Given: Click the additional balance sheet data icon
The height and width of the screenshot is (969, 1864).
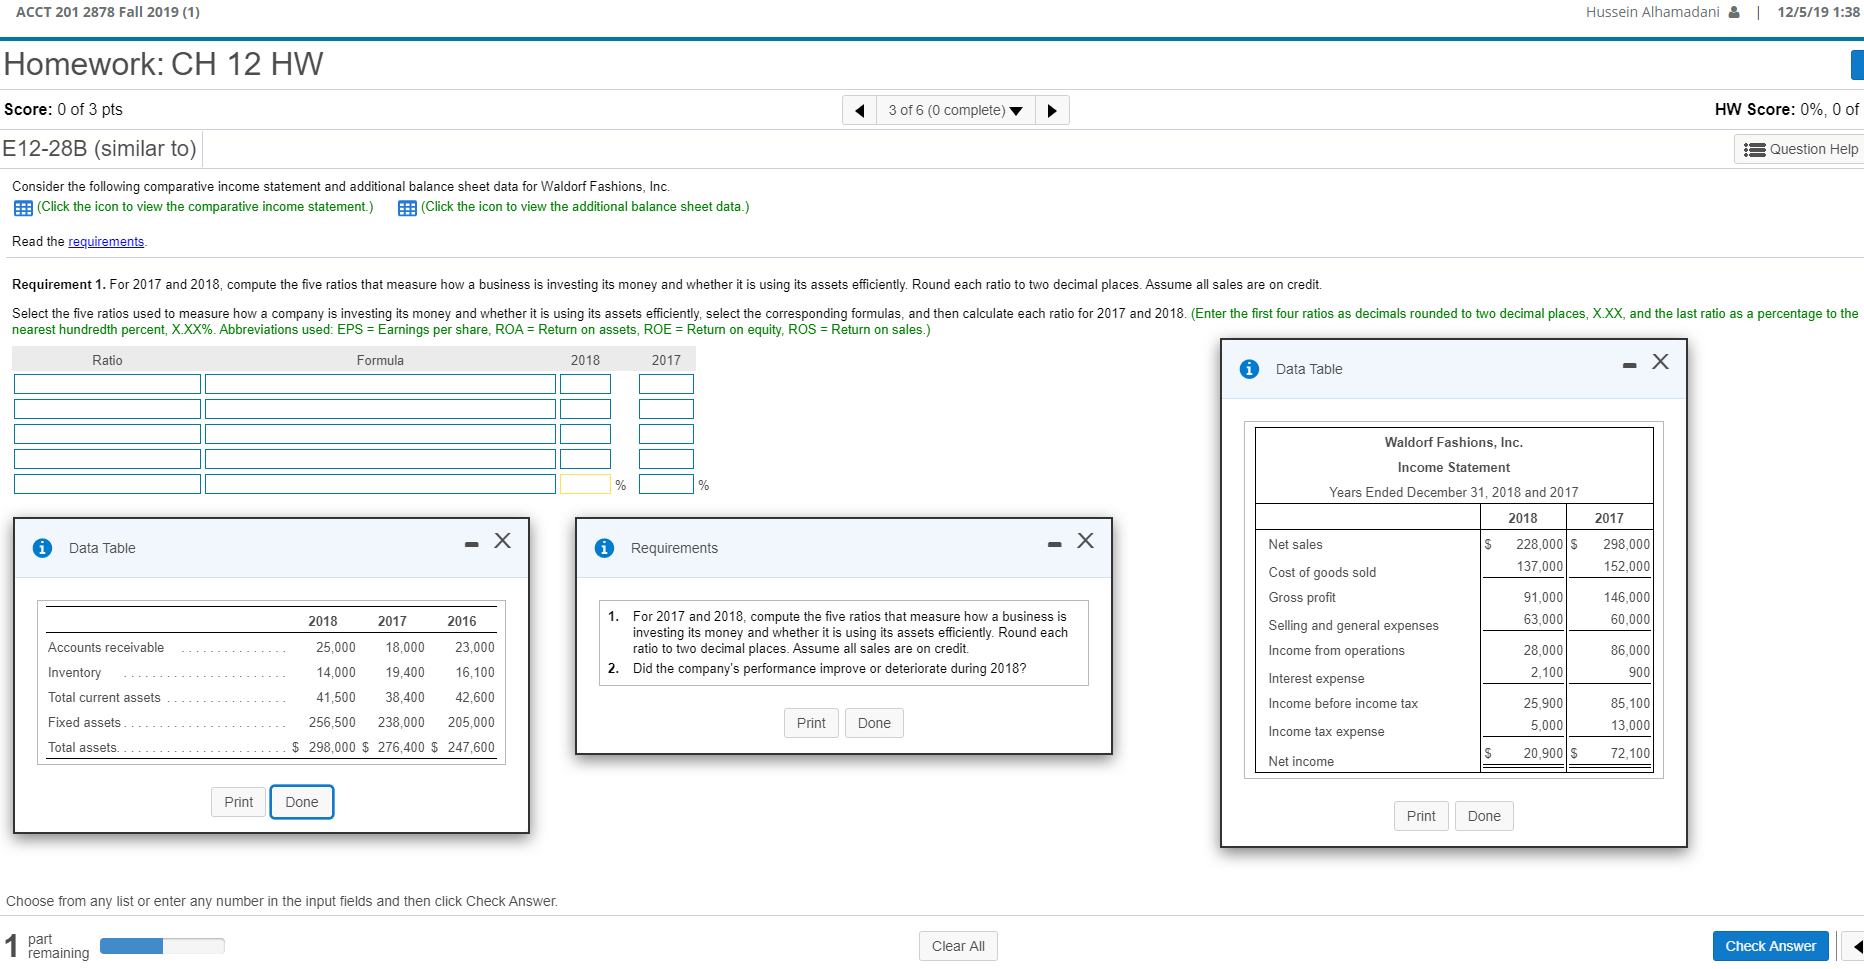Looking at the screenshot, I should pyautogui.click(x=406, y=207).
